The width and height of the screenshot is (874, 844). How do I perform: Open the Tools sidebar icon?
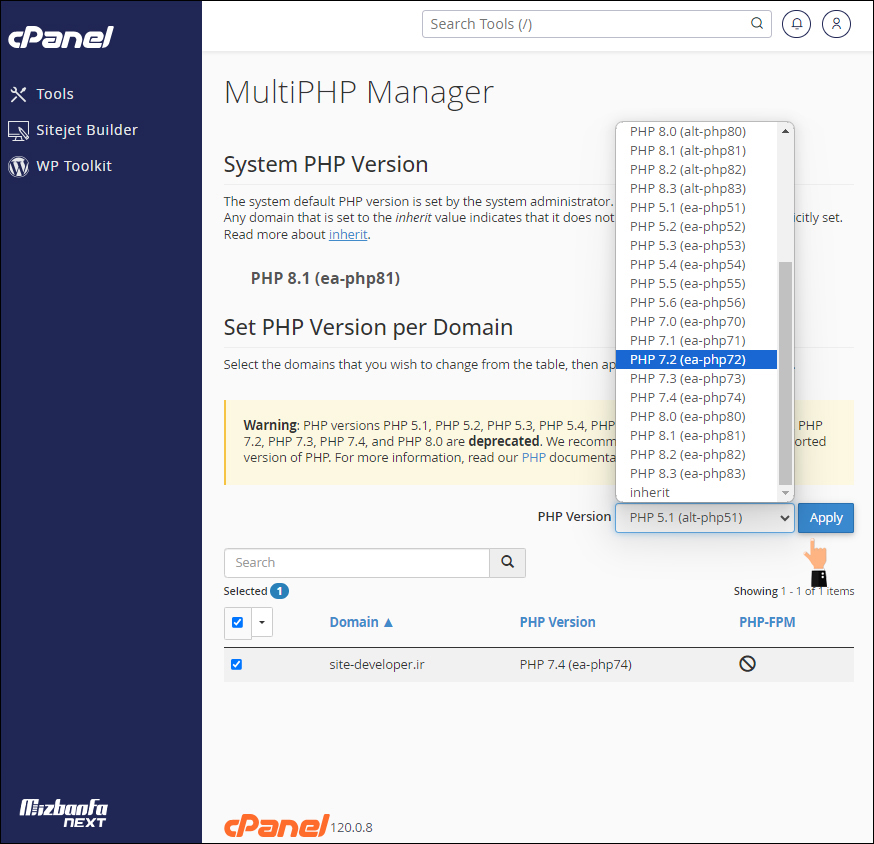pos(18,94)
